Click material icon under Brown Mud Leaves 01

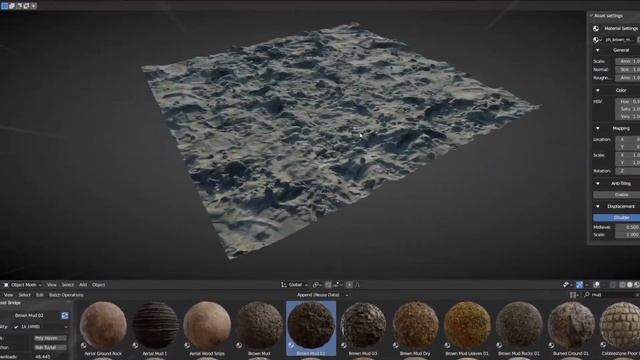[x=447, y=345]
